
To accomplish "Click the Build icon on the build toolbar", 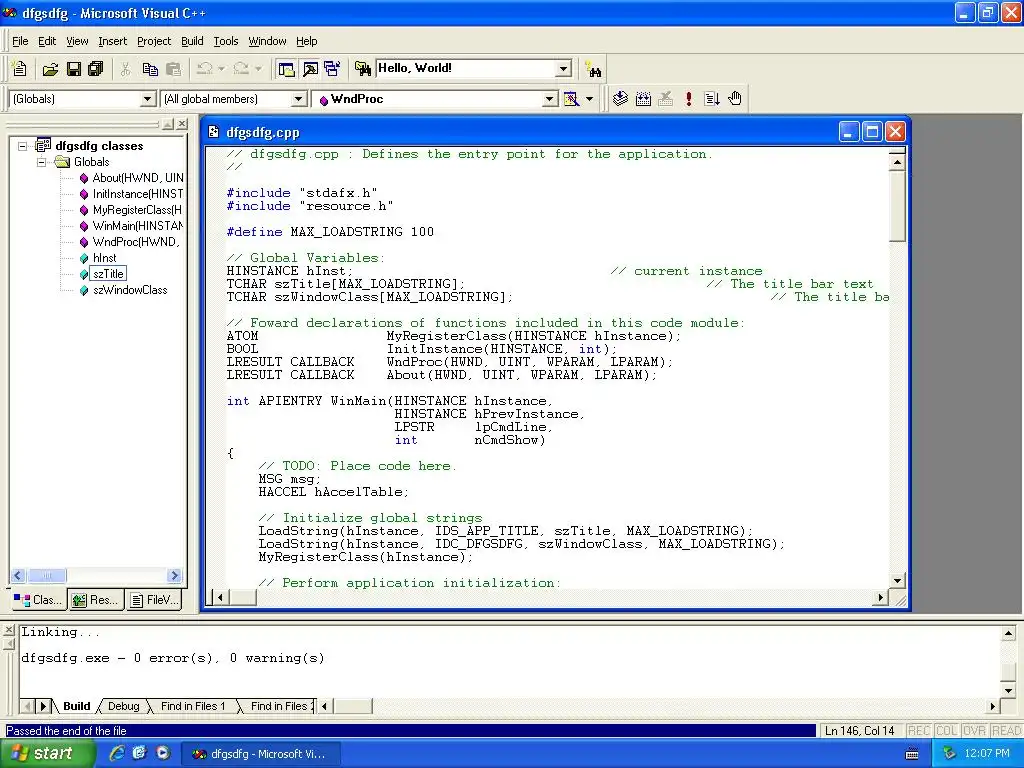I will coord(643,99).
